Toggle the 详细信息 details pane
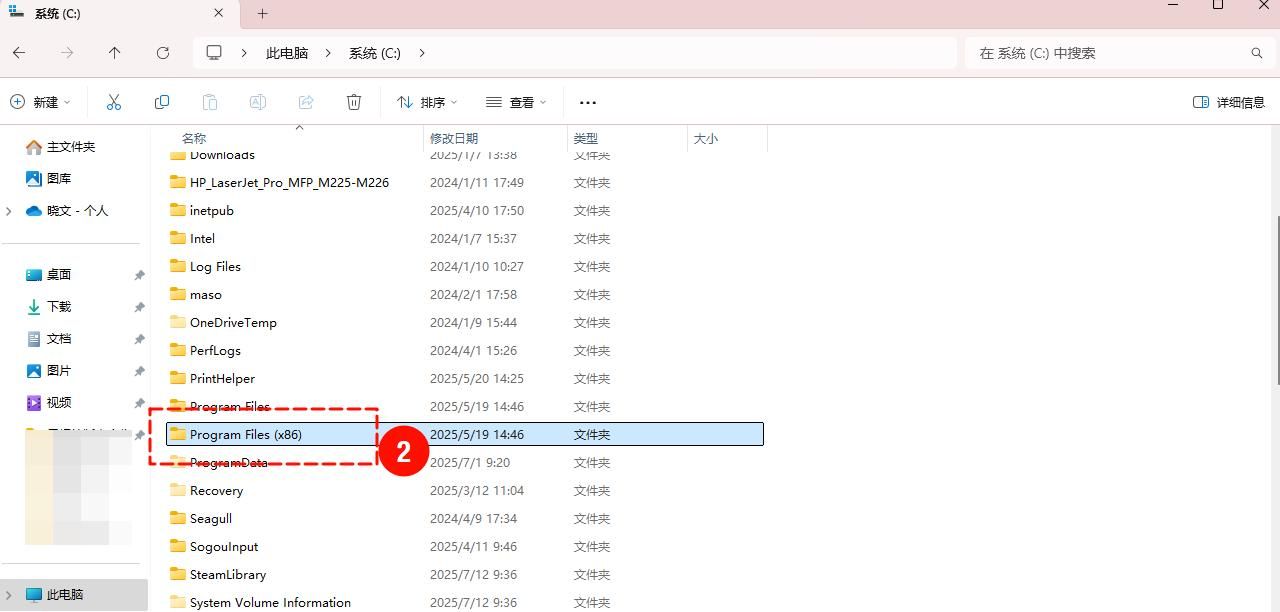Viewport: 1280px width, 612px height. 1228,101
